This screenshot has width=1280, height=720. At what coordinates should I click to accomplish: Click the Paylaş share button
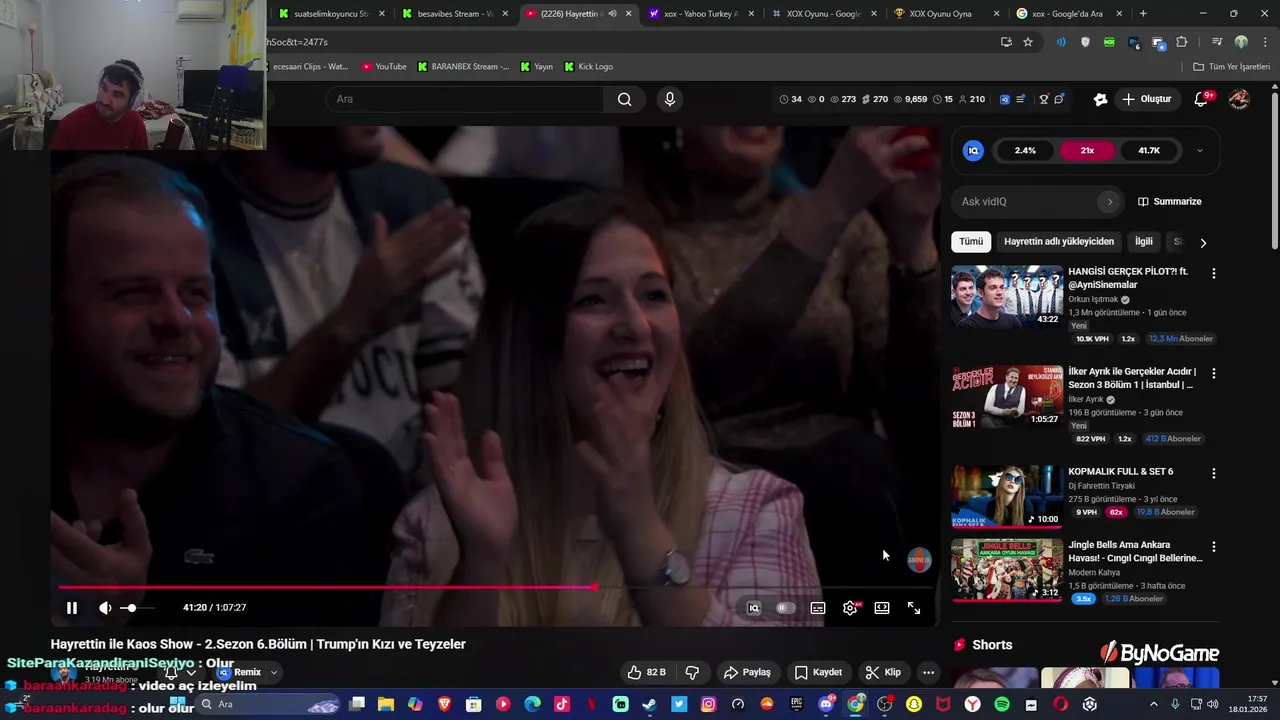point(747,672)
